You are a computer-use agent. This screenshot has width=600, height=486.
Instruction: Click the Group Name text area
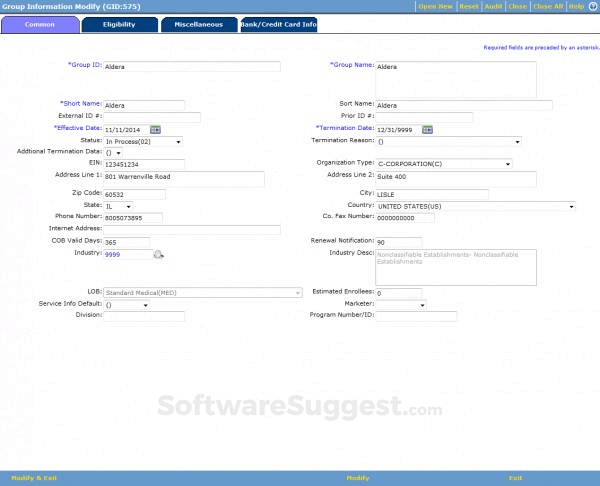(x=456, y=79)
